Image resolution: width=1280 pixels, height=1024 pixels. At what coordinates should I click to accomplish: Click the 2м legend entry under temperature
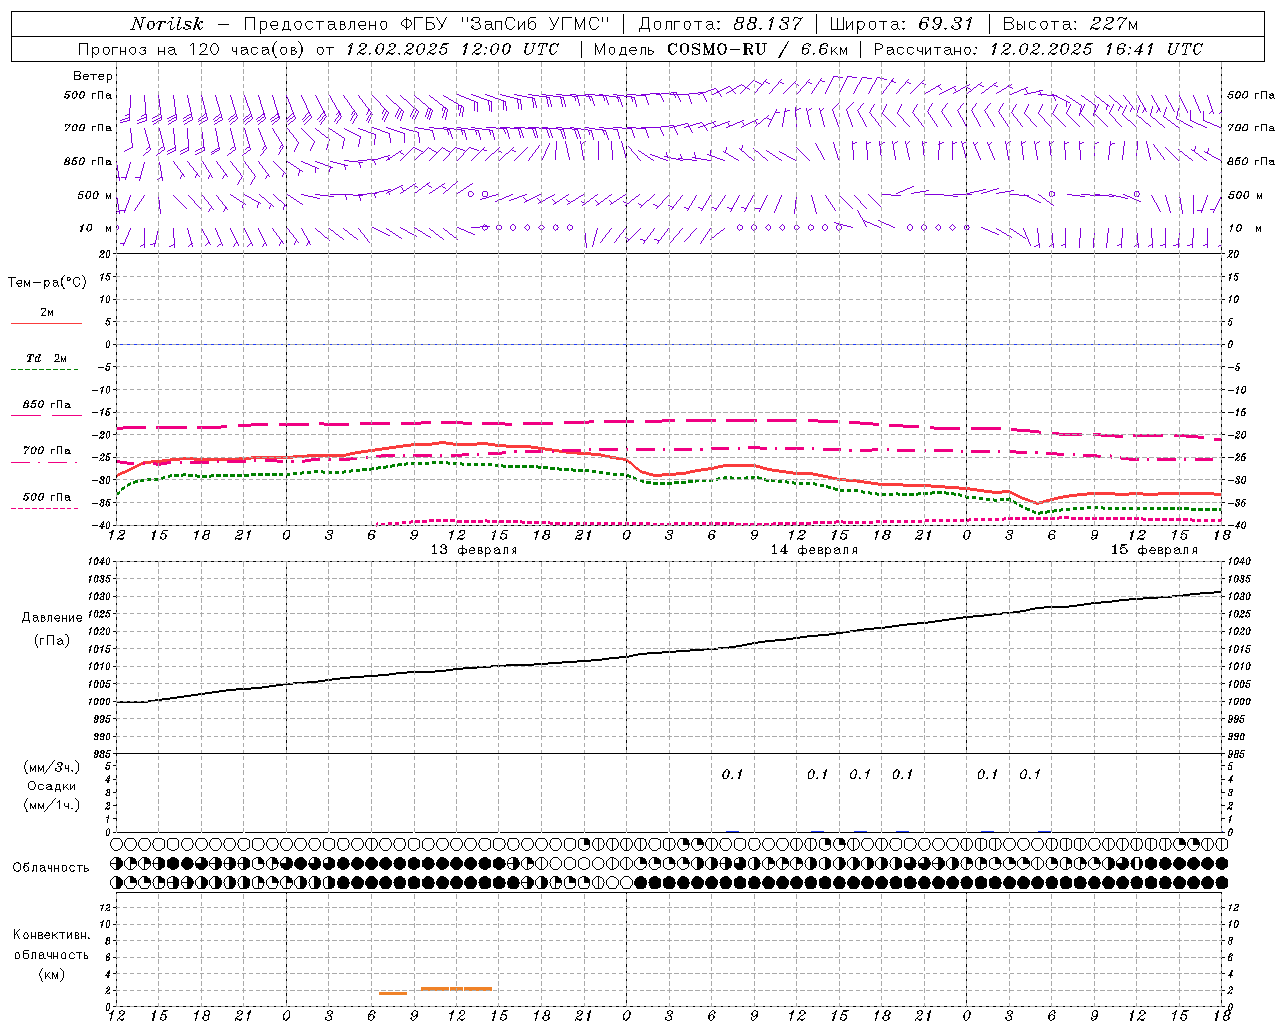point(47,312)
